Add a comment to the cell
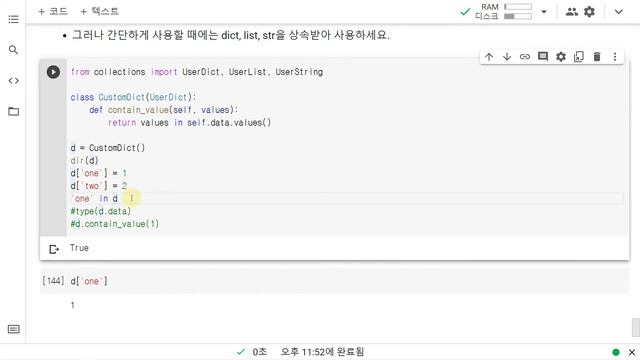Viewport: 640px width, 360px height. click(x=543, y=57)
